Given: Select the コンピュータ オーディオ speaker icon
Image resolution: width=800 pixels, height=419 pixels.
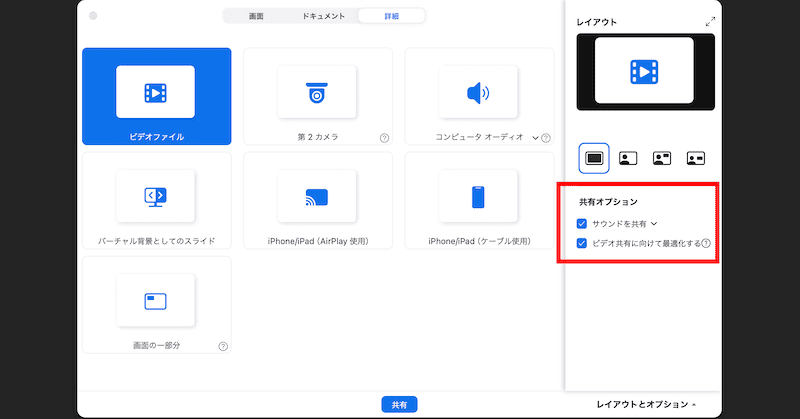Looking at the screenshot, I should pos(478,93).
